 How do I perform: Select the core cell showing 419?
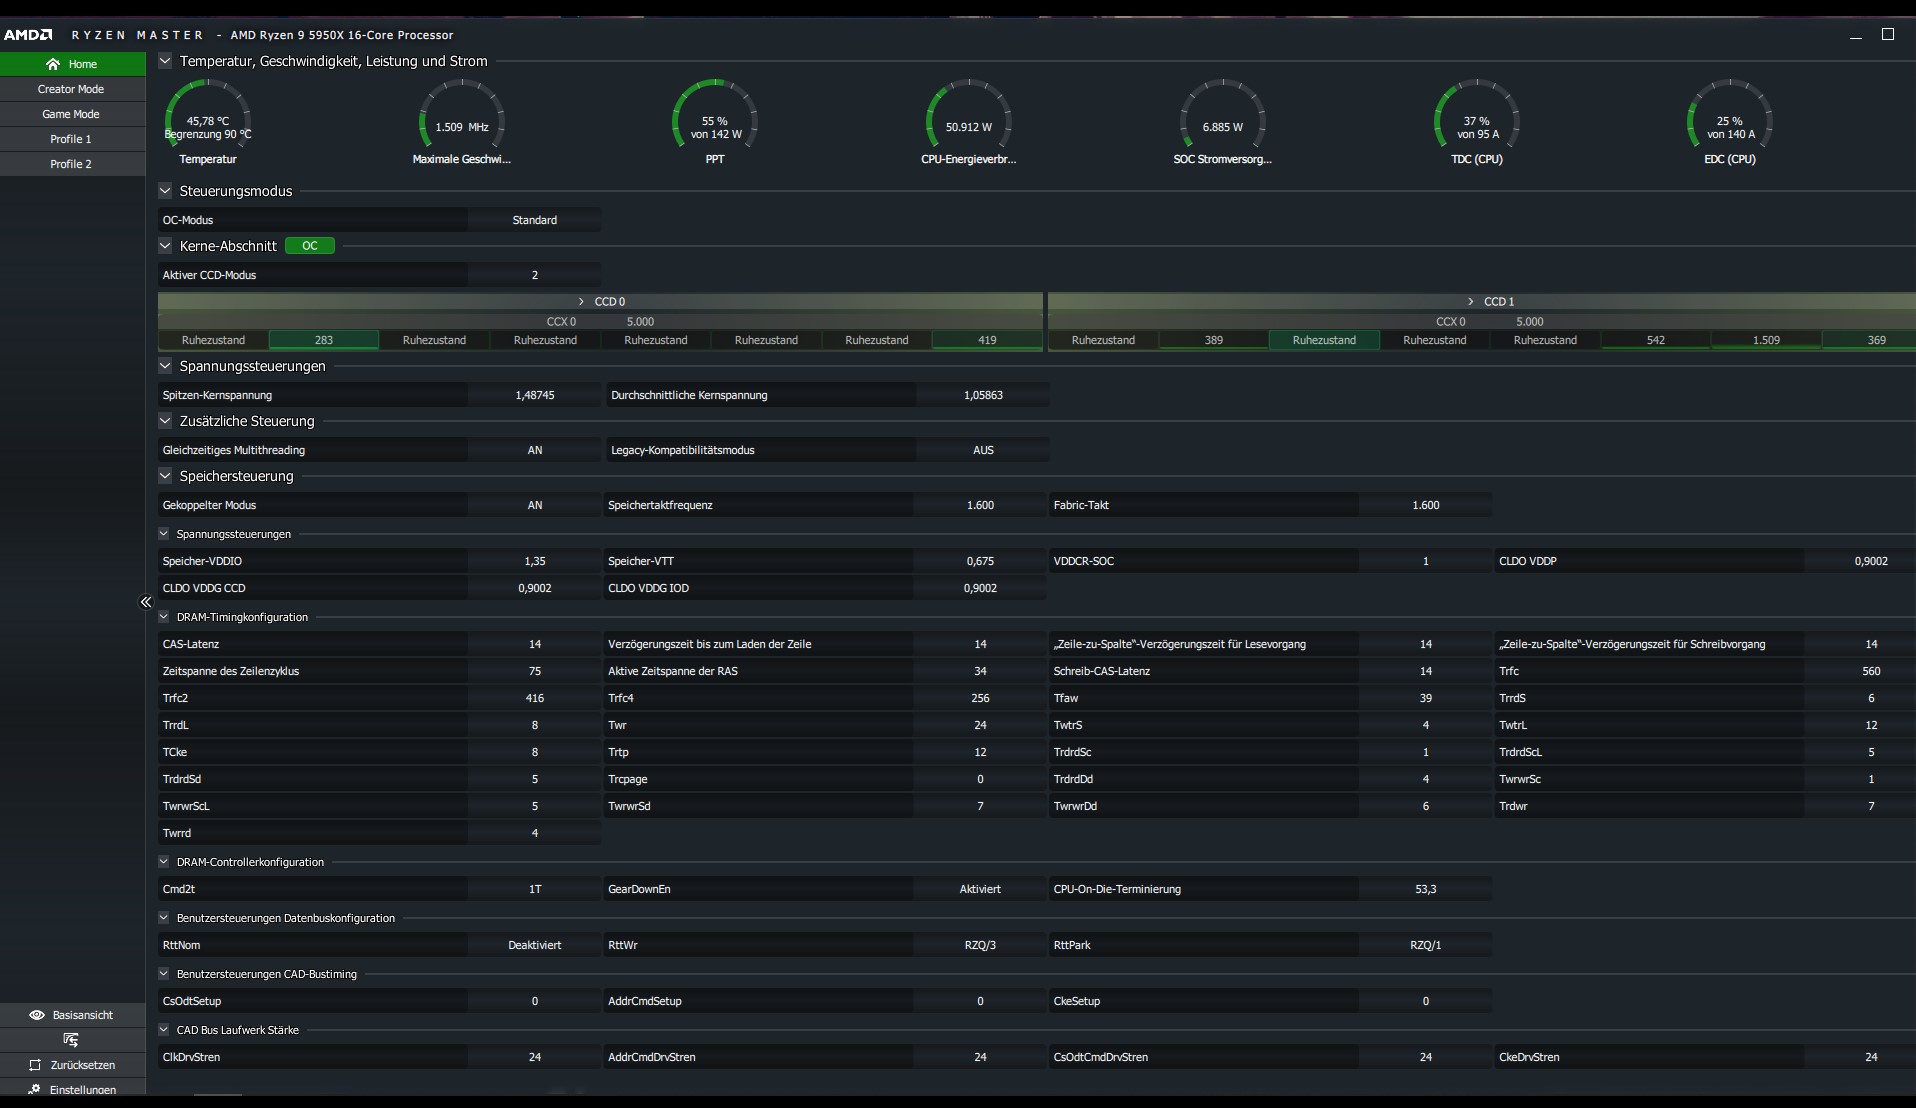(987, 340)
